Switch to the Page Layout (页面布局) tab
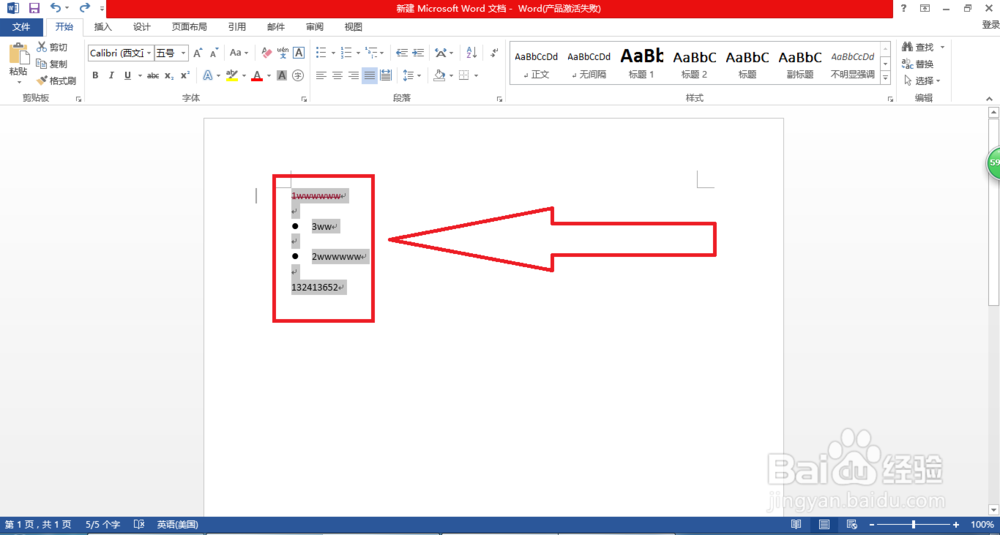1000x535 pixels. 189,27
